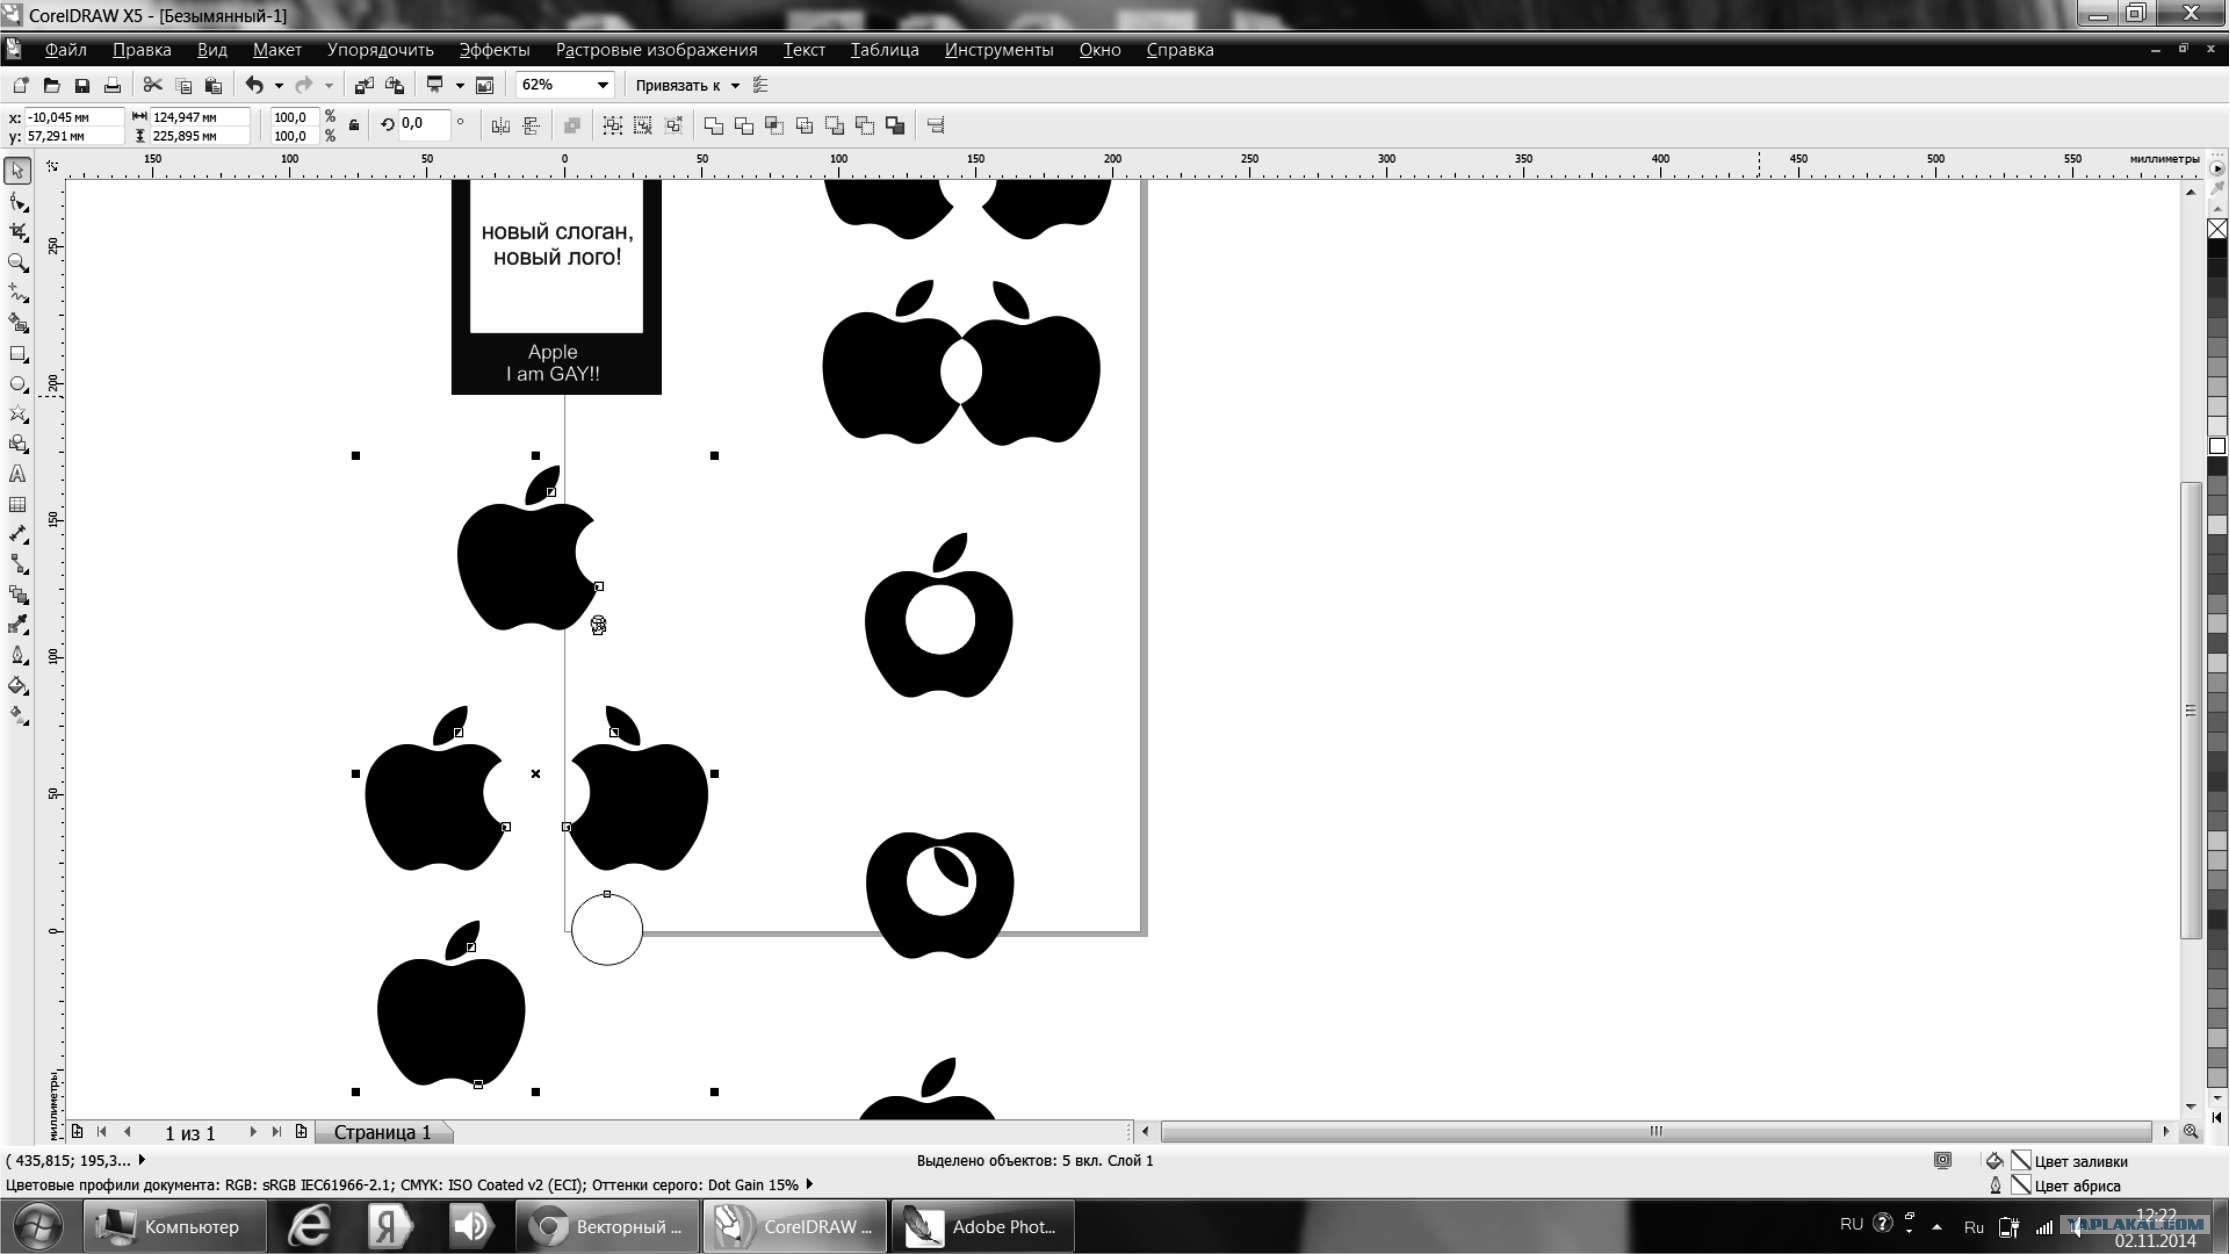Select the Text tool

tap(18, 474)
